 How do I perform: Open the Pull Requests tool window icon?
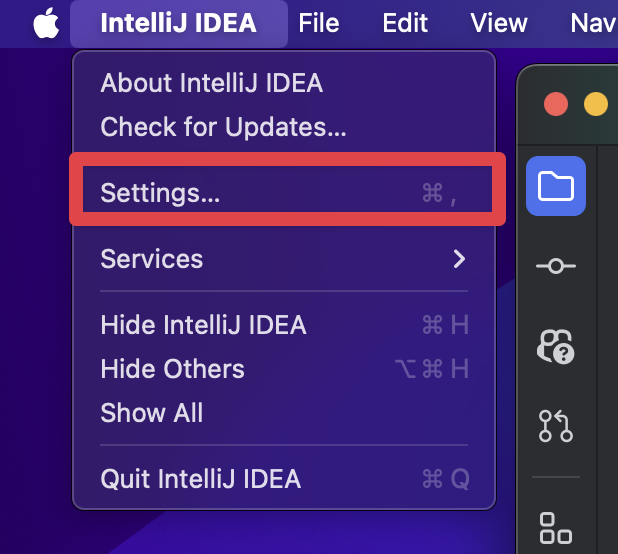pos(555,426)
